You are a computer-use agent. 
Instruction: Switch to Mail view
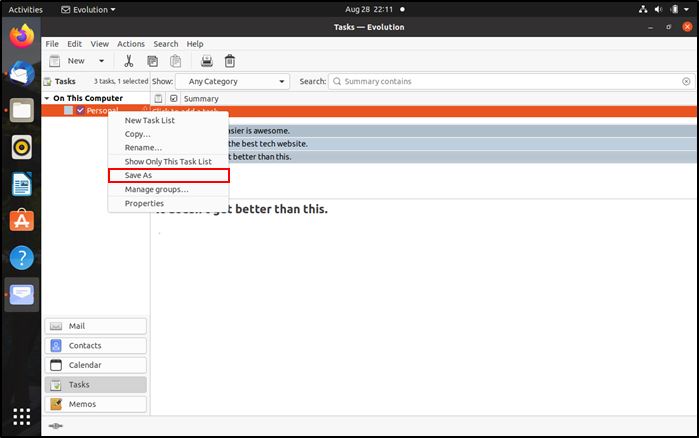coord(95,326)
